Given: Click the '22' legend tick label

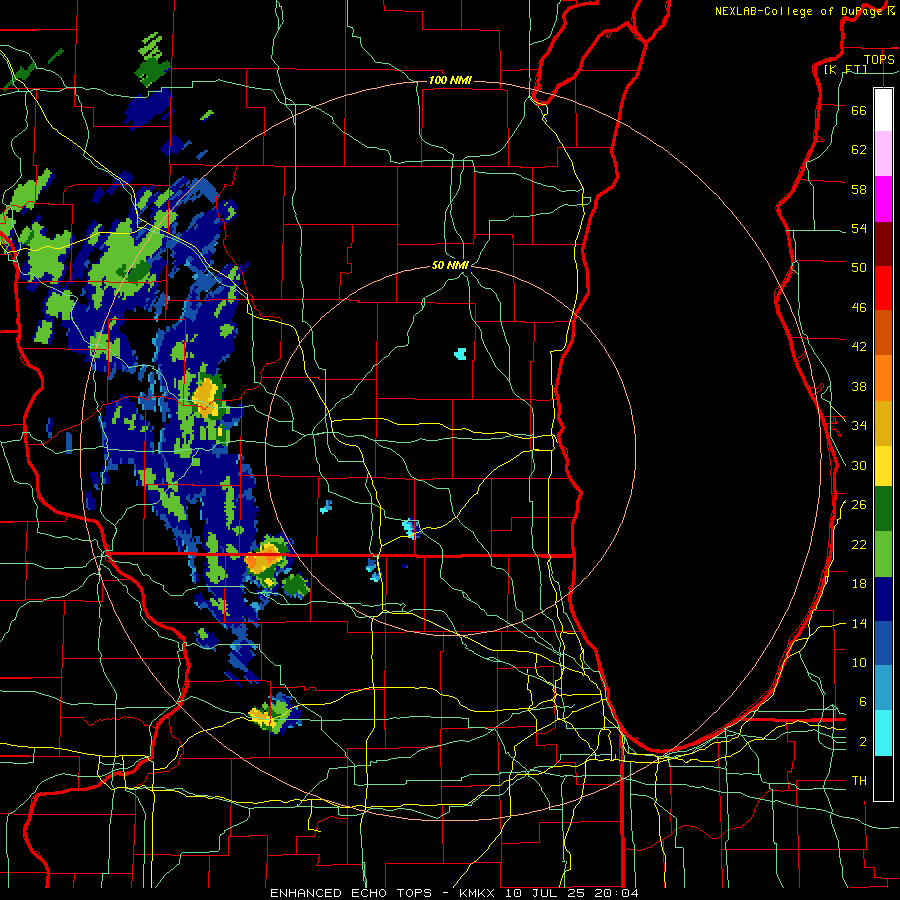Looking at the screenshot, I should 859,545.
